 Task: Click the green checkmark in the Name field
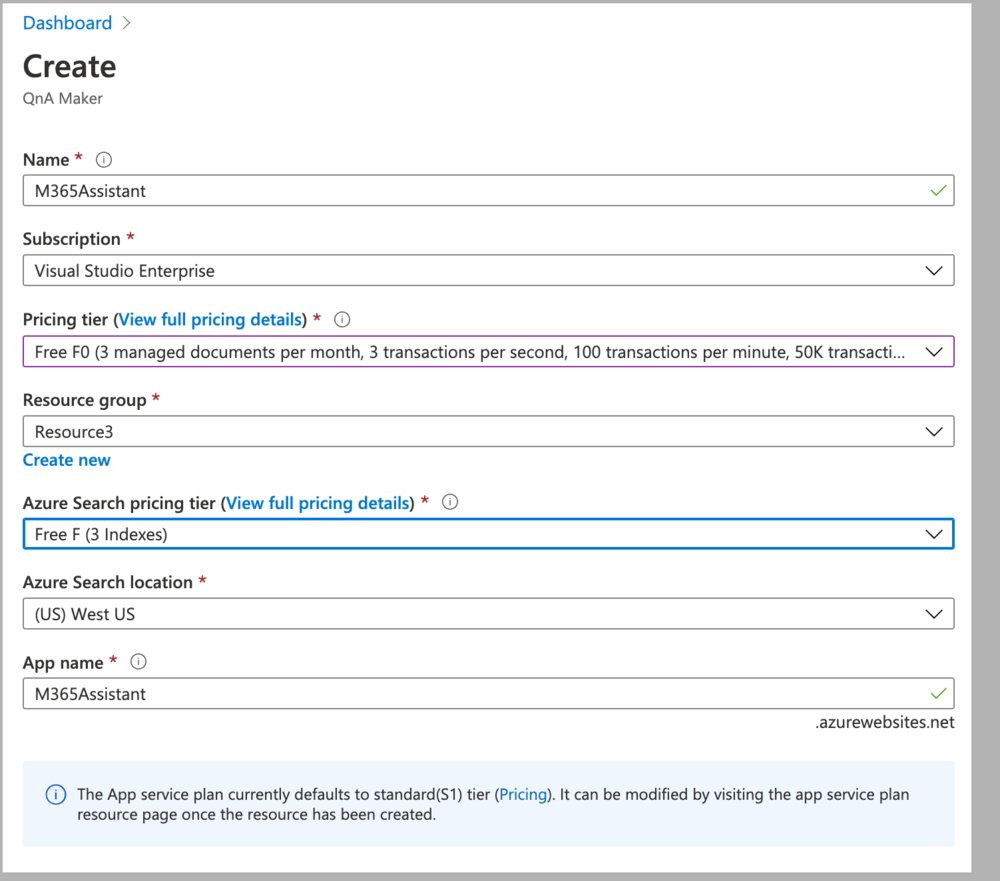point(937,190)
